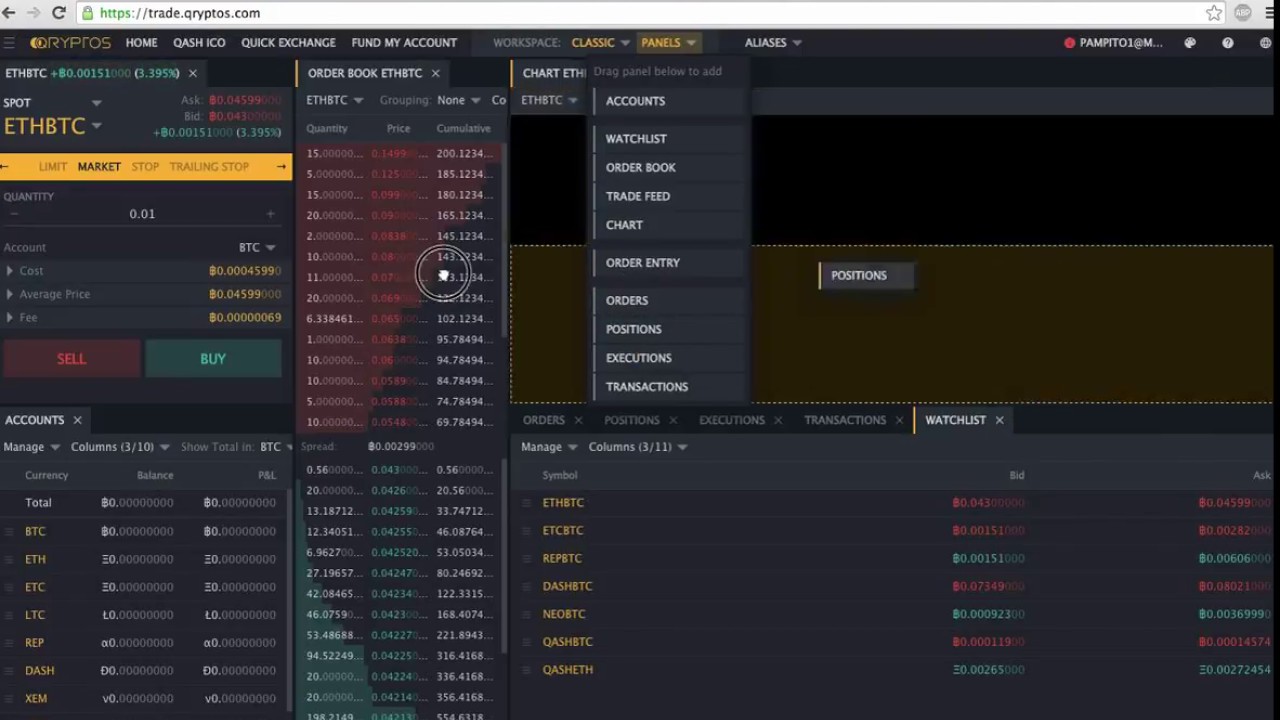1280x720 pixels.
Task: Open the Quick Exchange page
Action: 288,43
